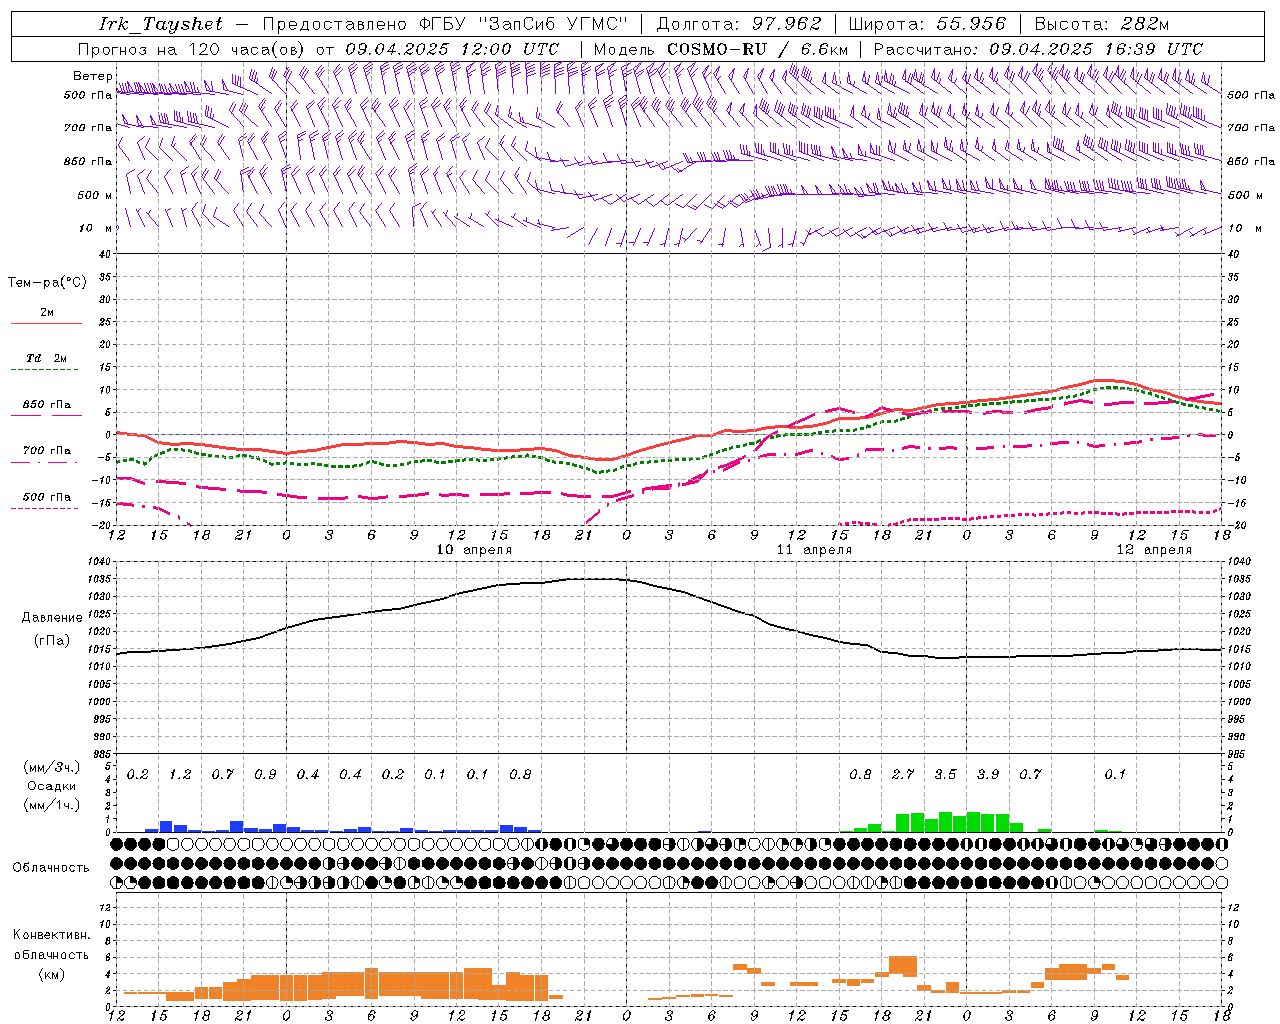Click the (мм/3ч.) precipitation unit label
The image size is (1280, 1024).
pos(51,768)
